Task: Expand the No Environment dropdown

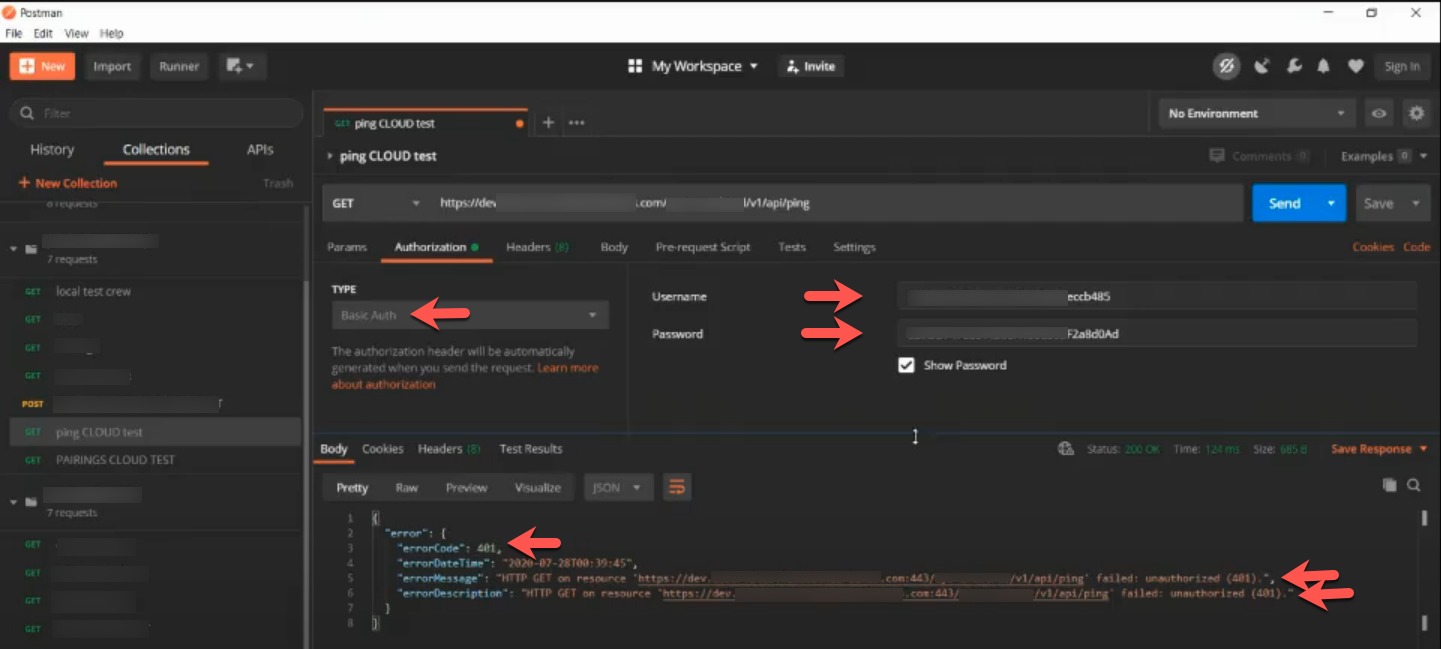Action: coord(1256,114)
